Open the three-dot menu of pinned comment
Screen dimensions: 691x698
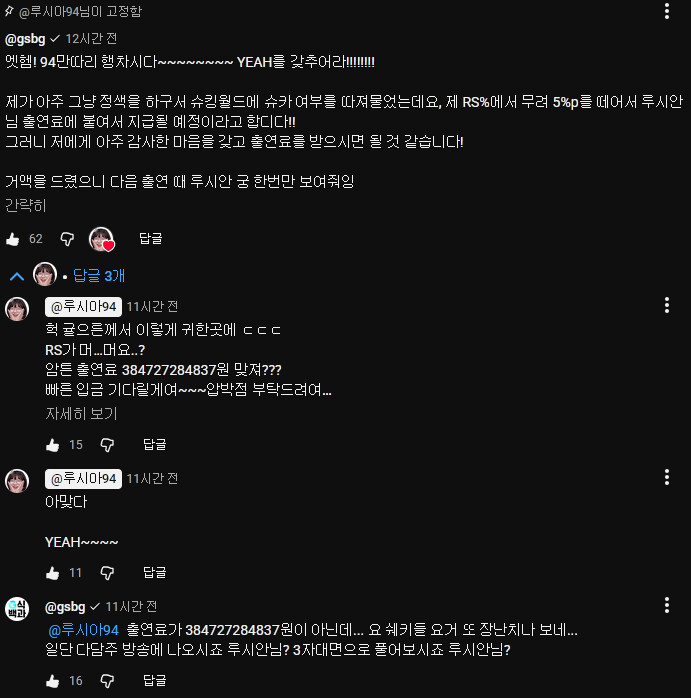667,11
